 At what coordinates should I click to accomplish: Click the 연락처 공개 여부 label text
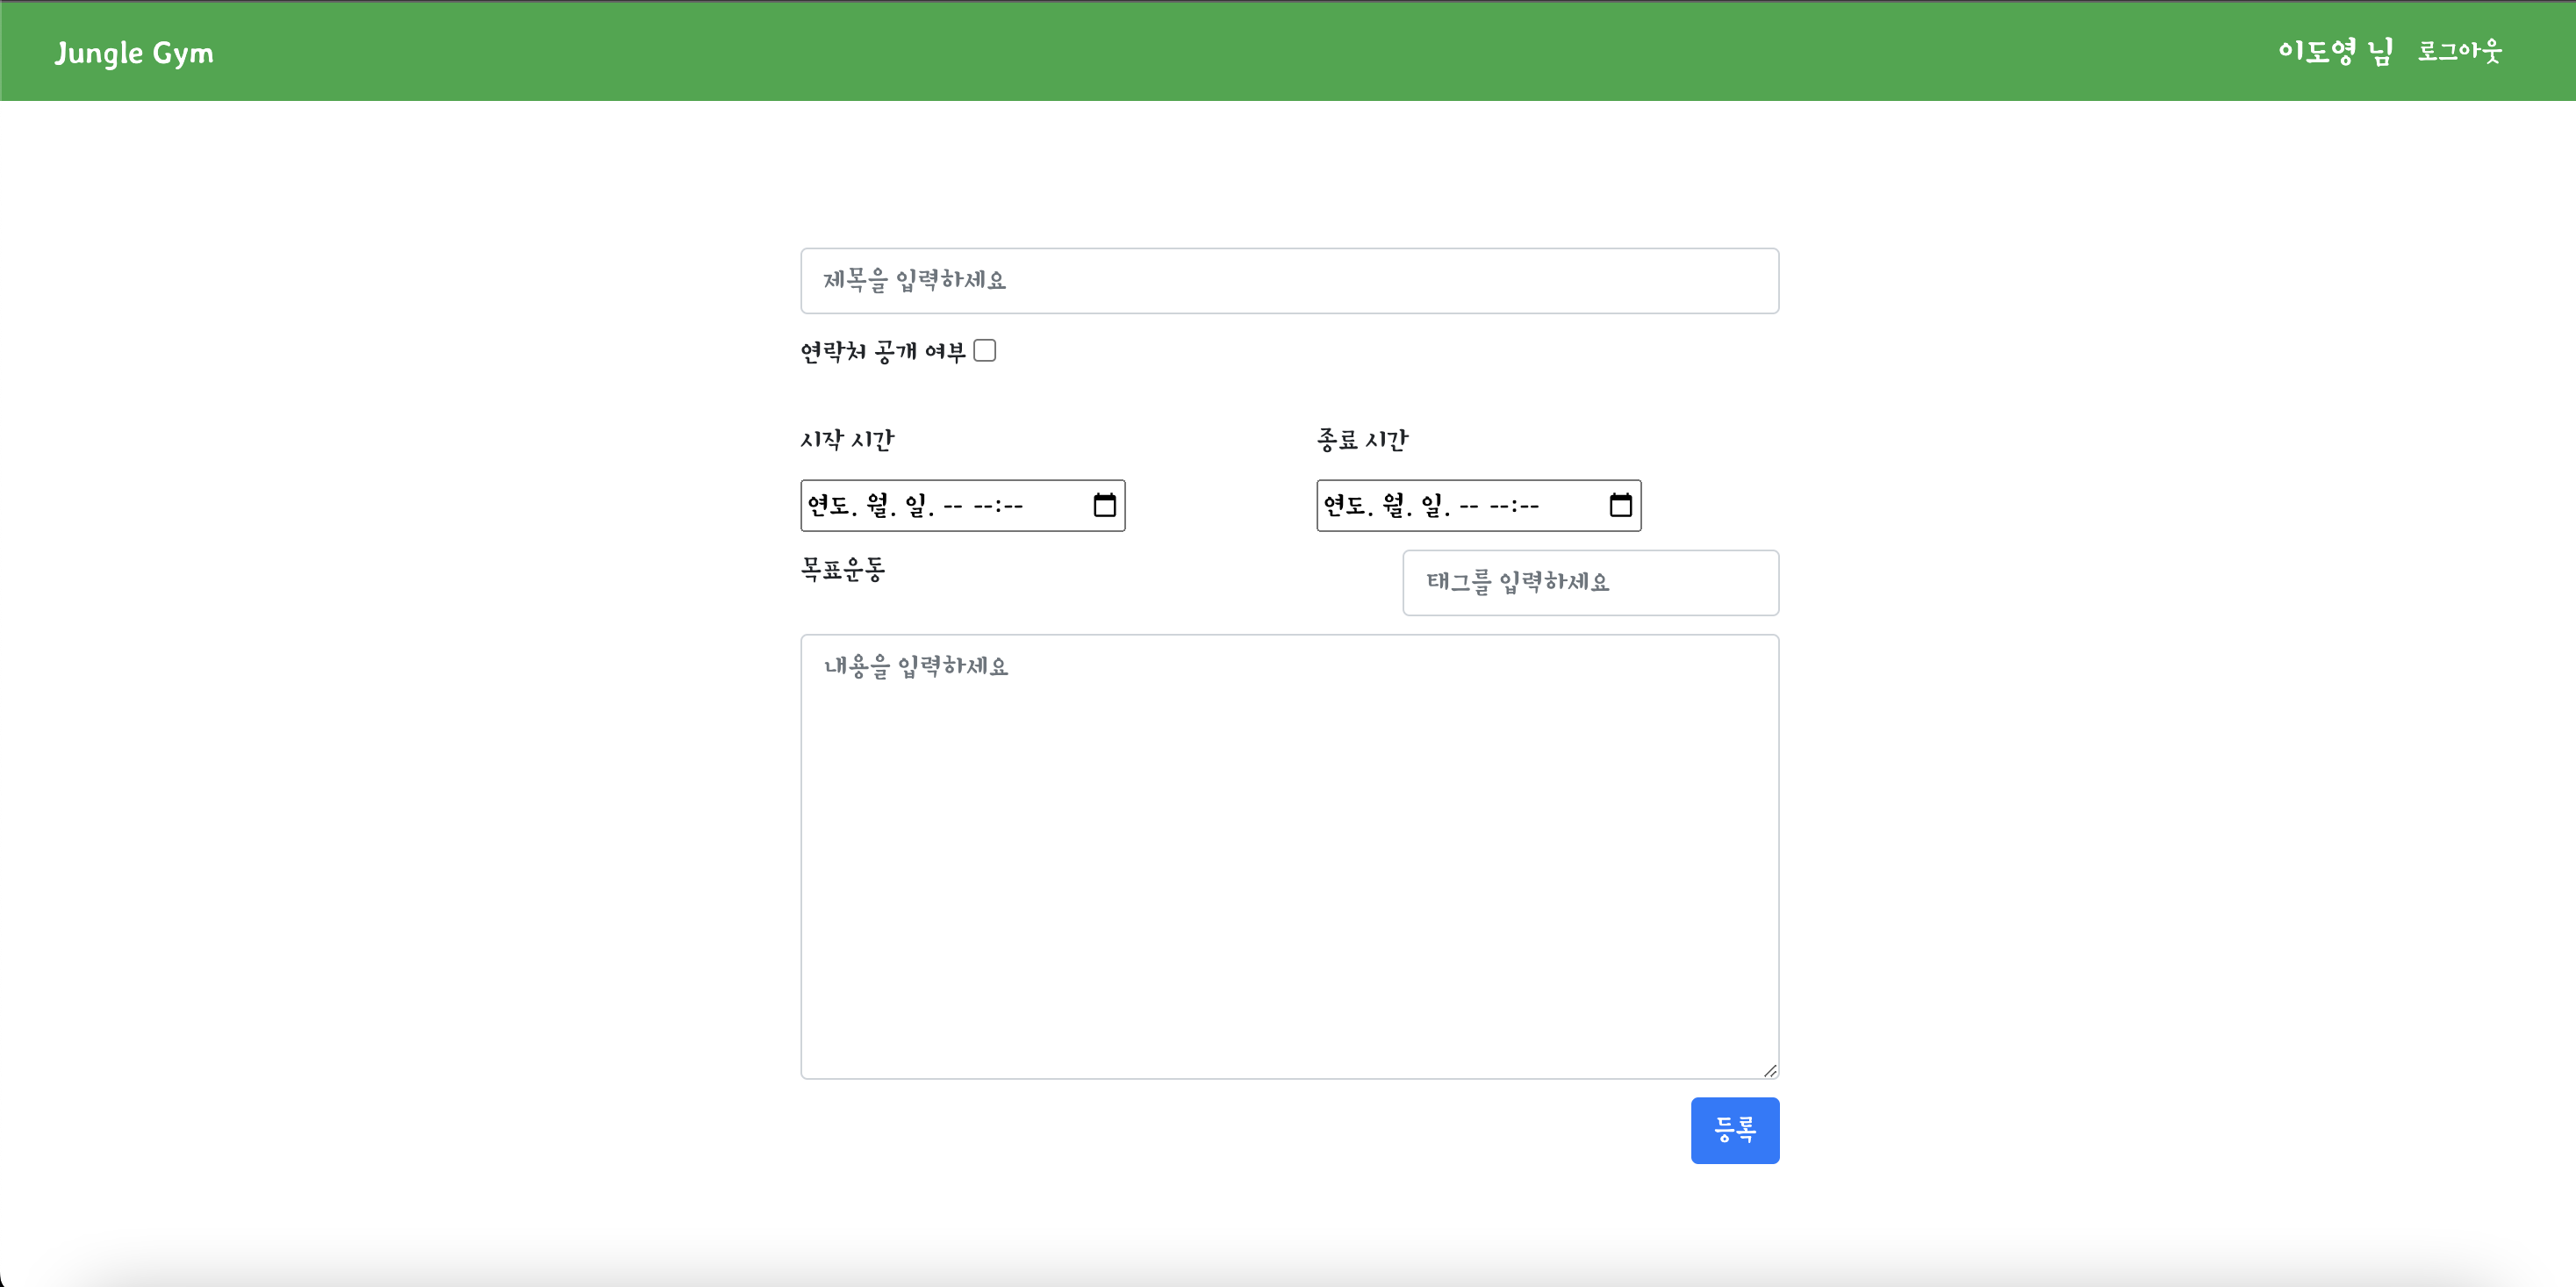(x=883, y=352)
